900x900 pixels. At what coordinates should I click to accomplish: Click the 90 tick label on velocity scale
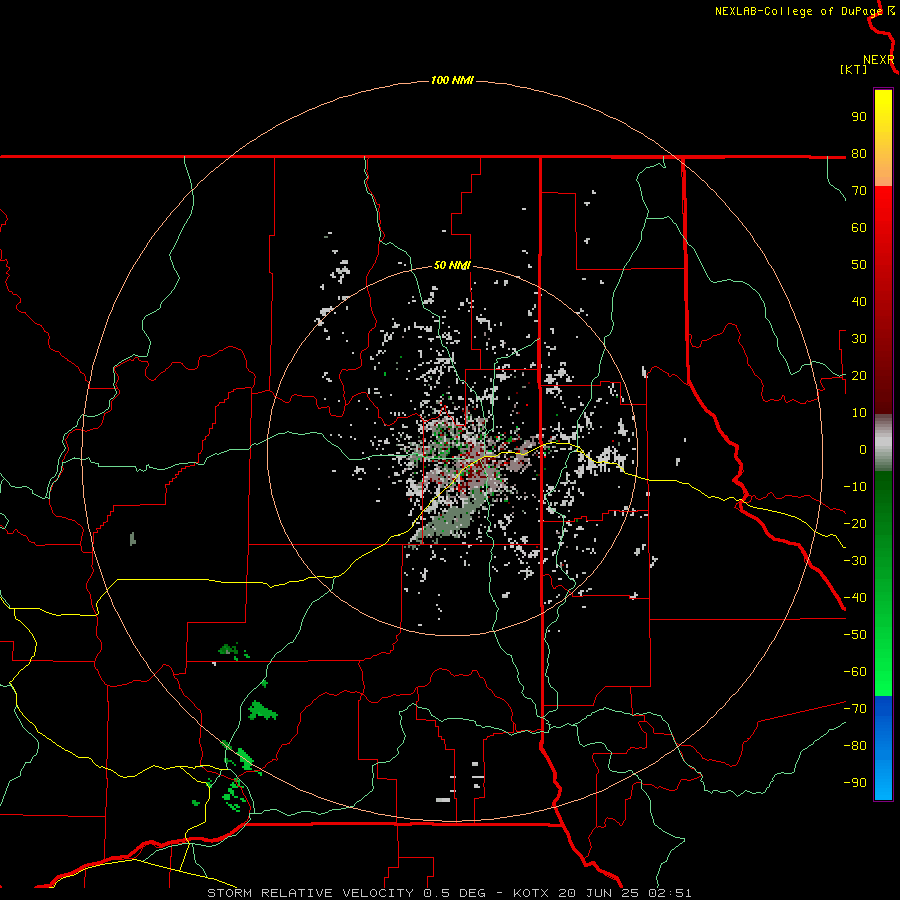[x=859, y=117]
